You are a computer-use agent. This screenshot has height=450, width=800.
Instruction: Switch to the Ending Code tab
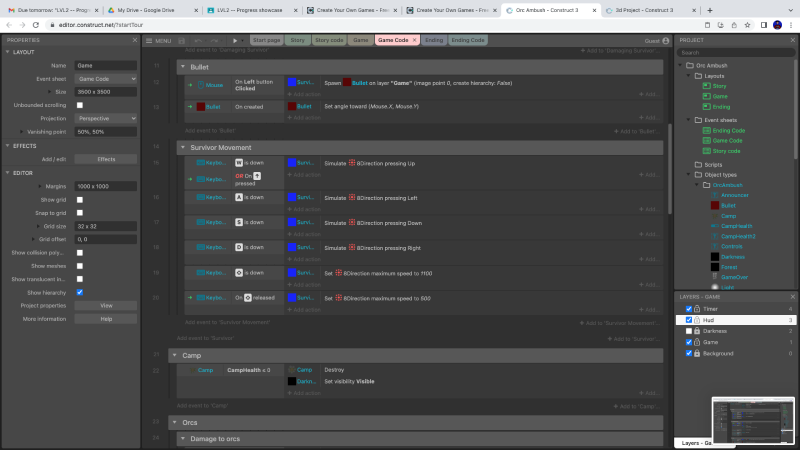[x=468, y=40]
